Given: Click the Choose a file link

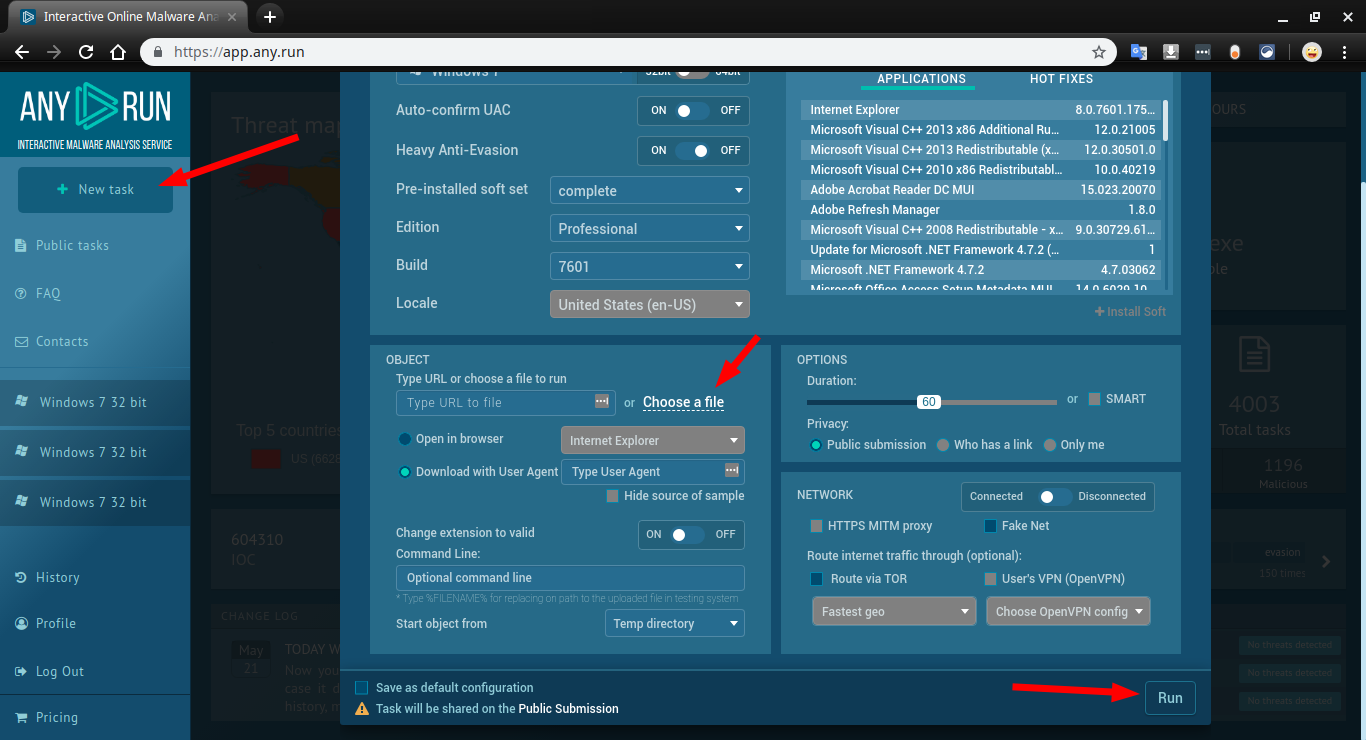Looking at the screenshot, I should [683, 402].
